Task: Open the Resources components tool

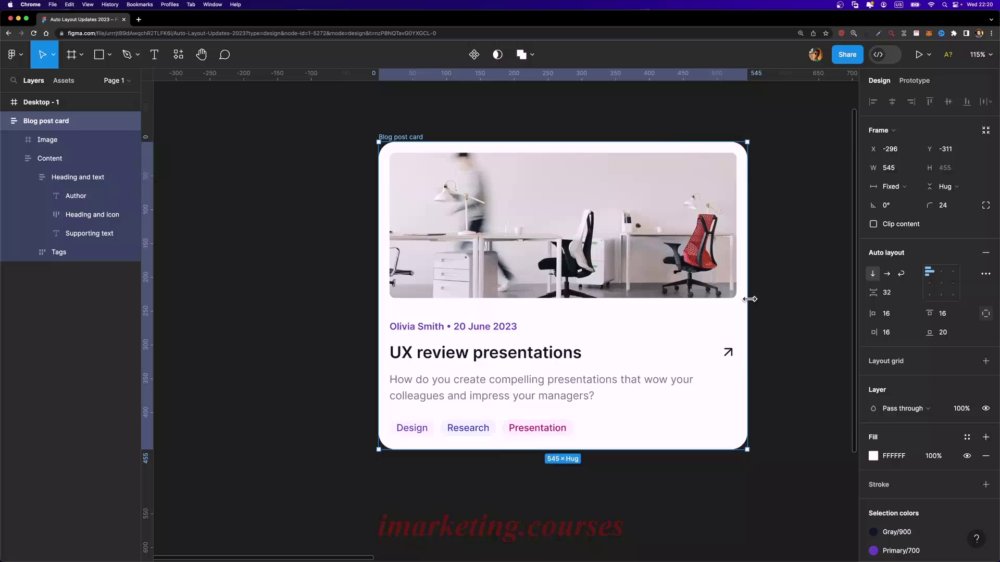Action: (x=178, y=55)
